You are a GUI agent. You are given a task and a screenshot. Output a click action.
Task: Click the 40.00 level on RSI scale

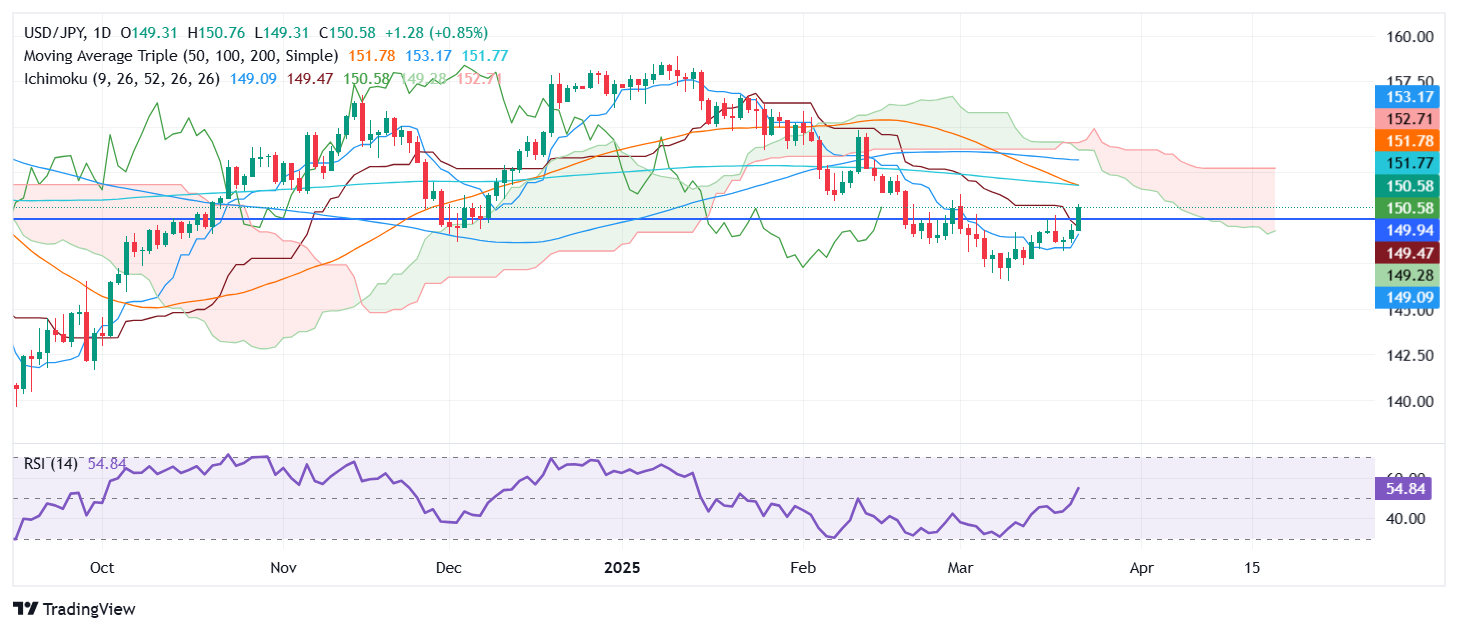point(1405,518)
